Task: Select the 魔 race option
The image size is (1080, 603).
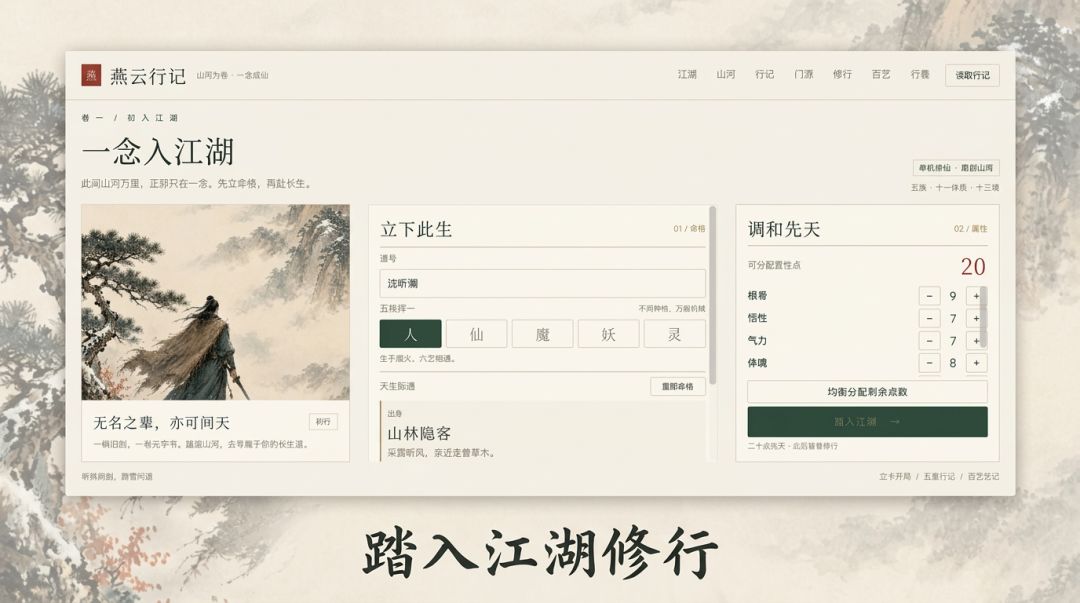Action: click(x=543, y=334)
